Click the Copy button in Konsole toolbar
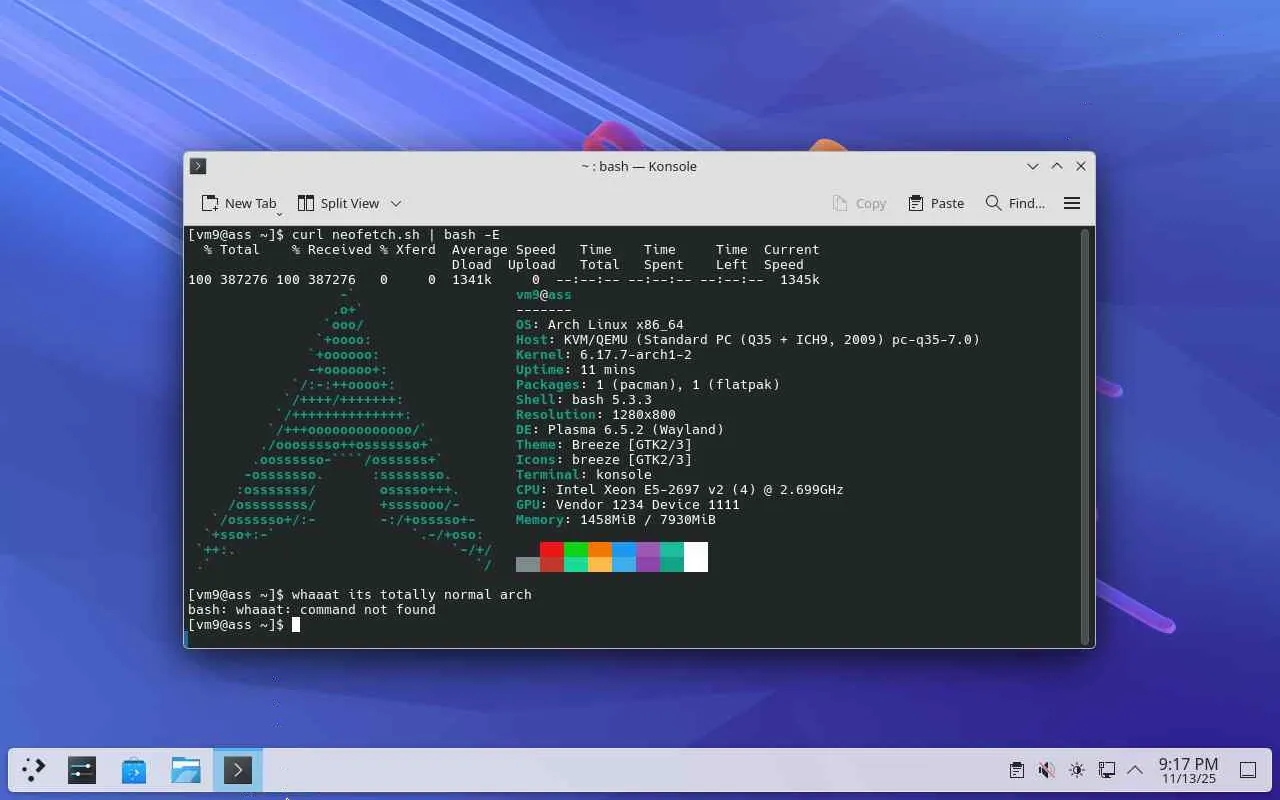Image resolution: width=1280 pixels, height=800 pixels. 859,203
